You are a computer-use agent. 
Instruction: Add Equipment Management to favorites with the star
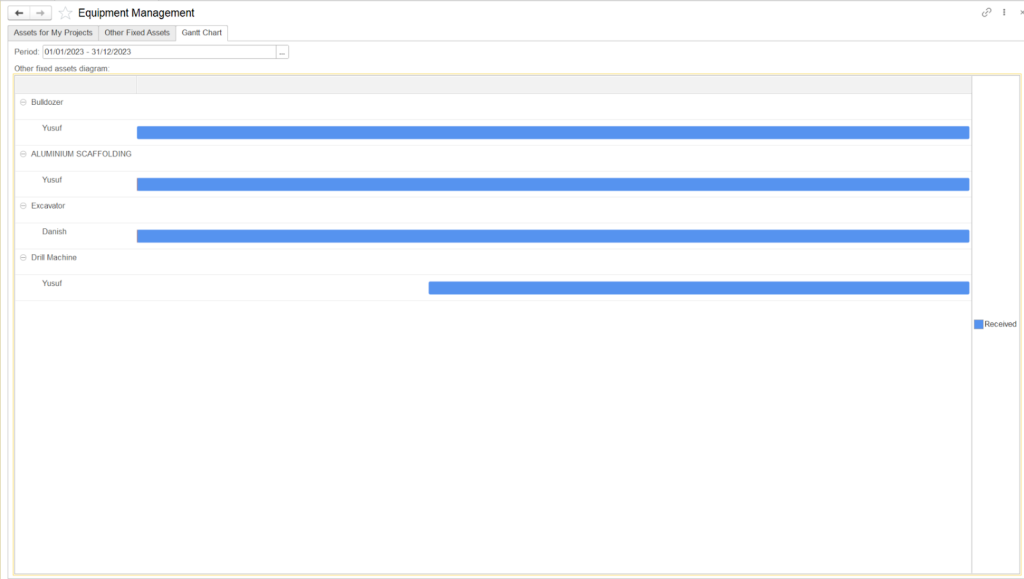[x=66, y=13]
